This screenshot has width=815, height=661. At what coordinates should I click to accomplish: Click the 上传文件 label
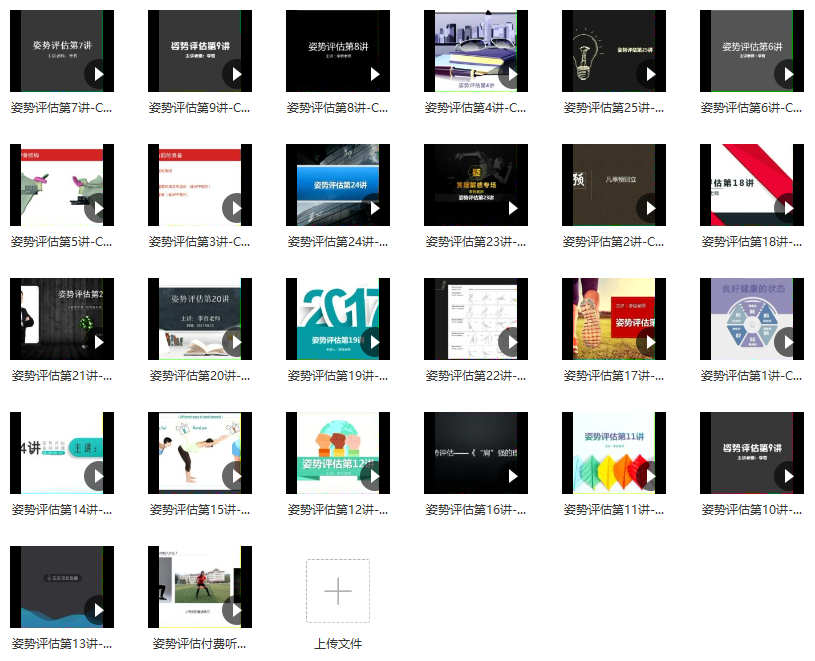[338, 643]
